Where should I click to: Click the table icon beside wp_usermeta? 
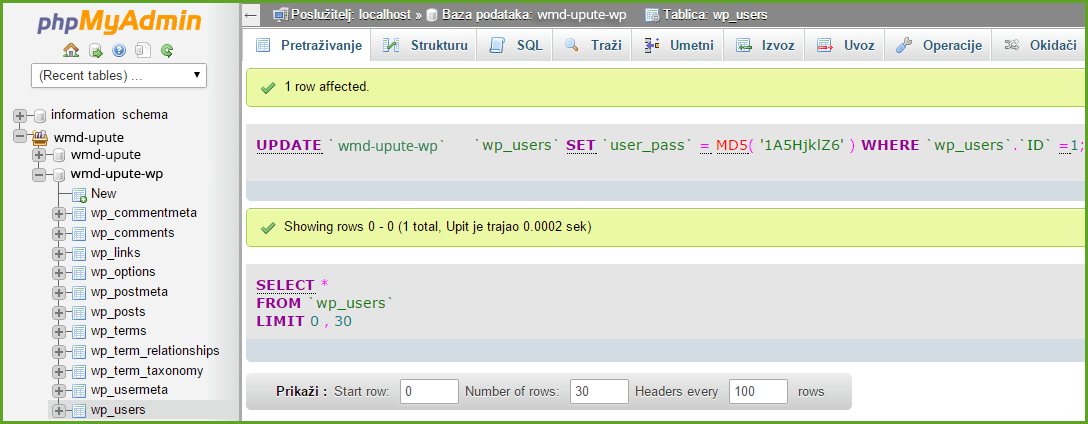(x=79, y=391)
